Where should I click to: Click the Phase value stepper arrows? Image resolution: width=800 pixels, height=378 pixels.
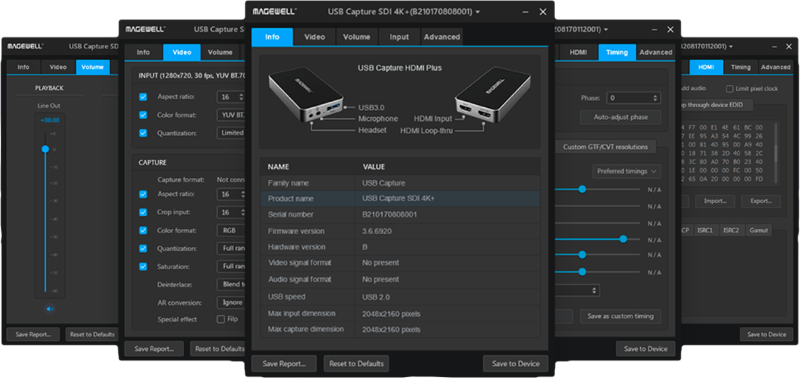pyautogui.click(x=655, y=98)
